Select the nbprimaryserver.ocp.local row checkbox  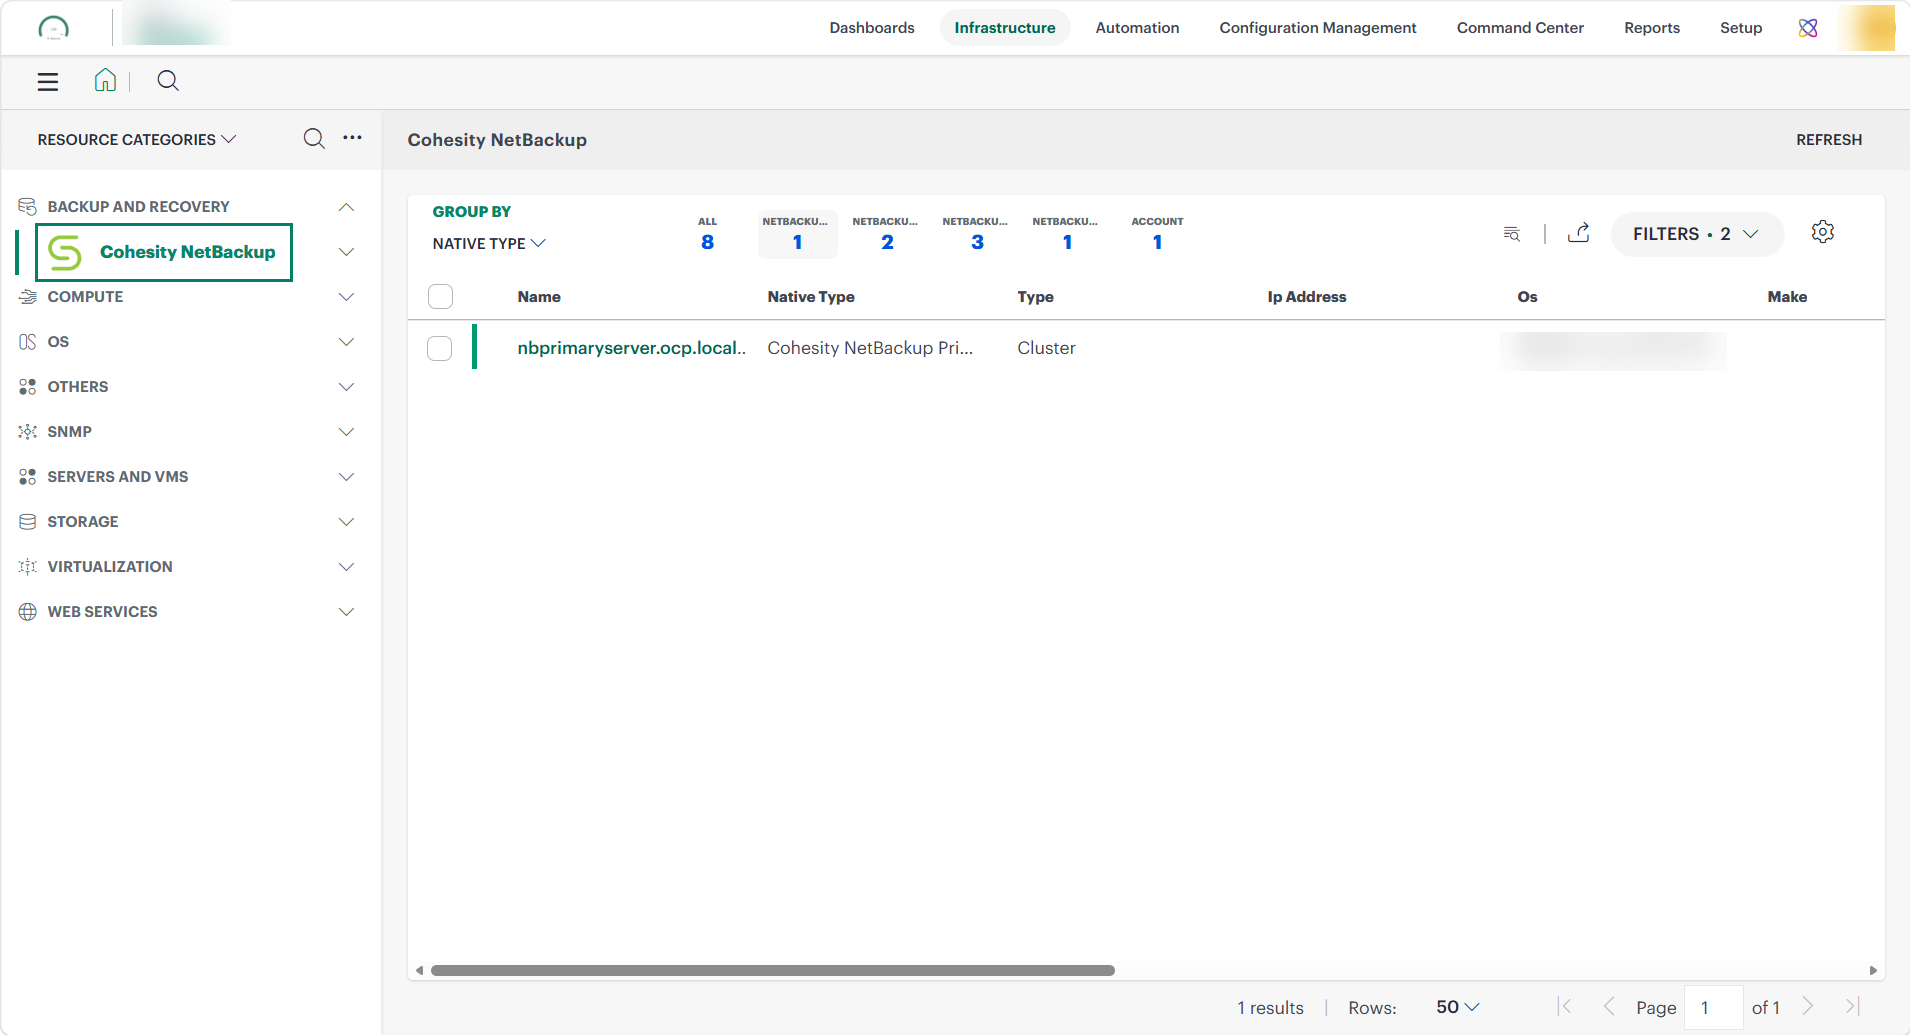point(440,348)
